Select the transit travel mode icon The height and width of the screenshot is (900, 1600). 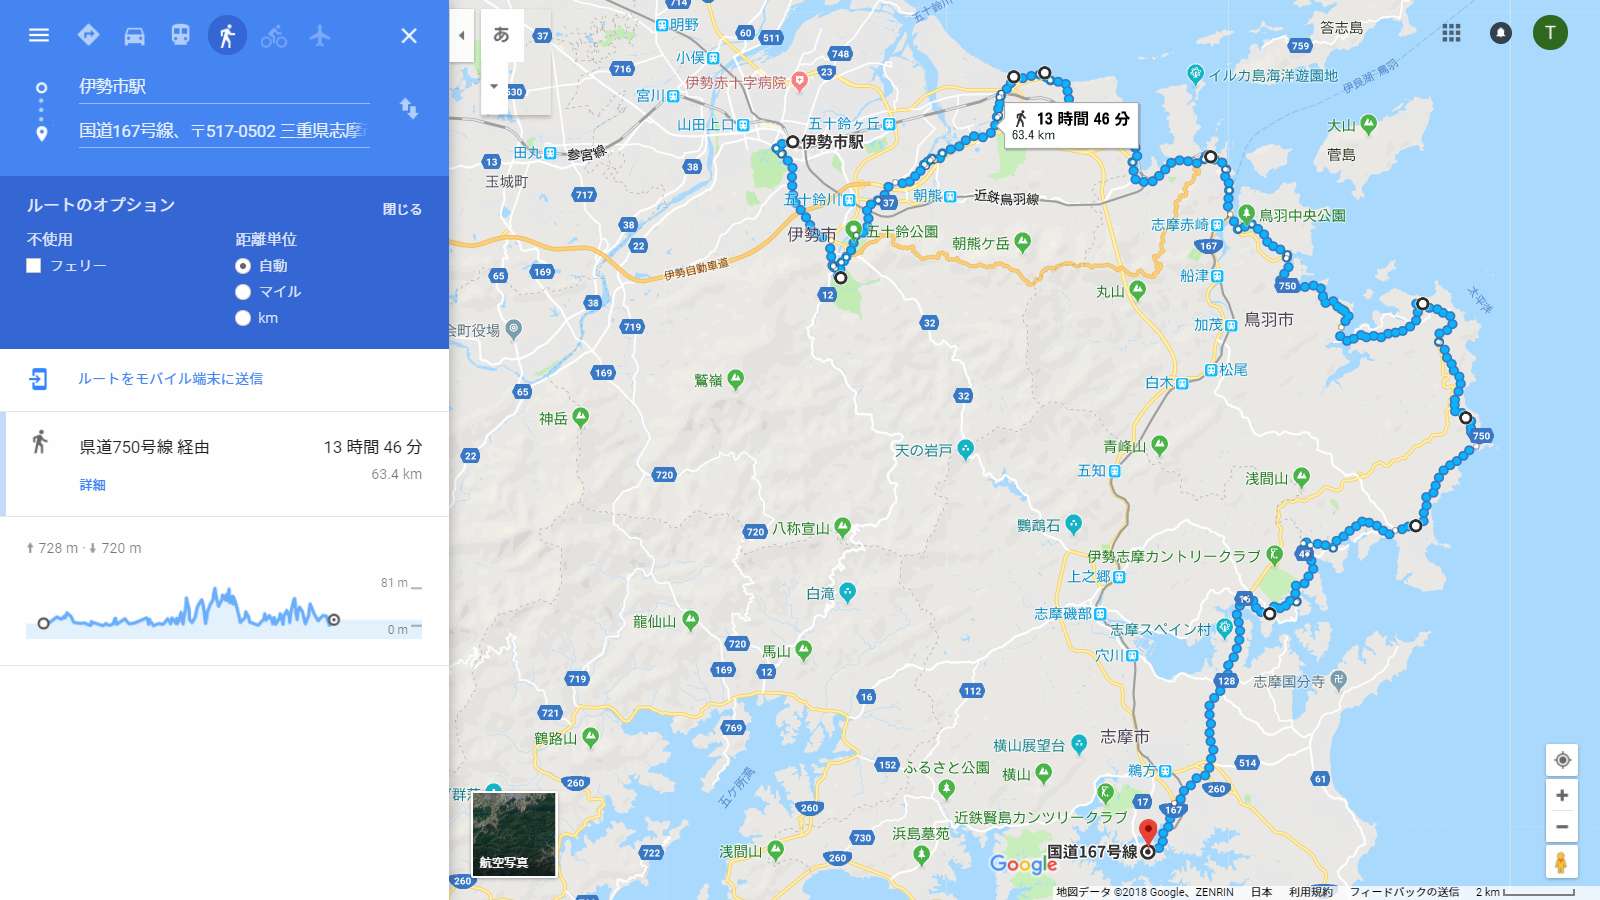(180, 35)
